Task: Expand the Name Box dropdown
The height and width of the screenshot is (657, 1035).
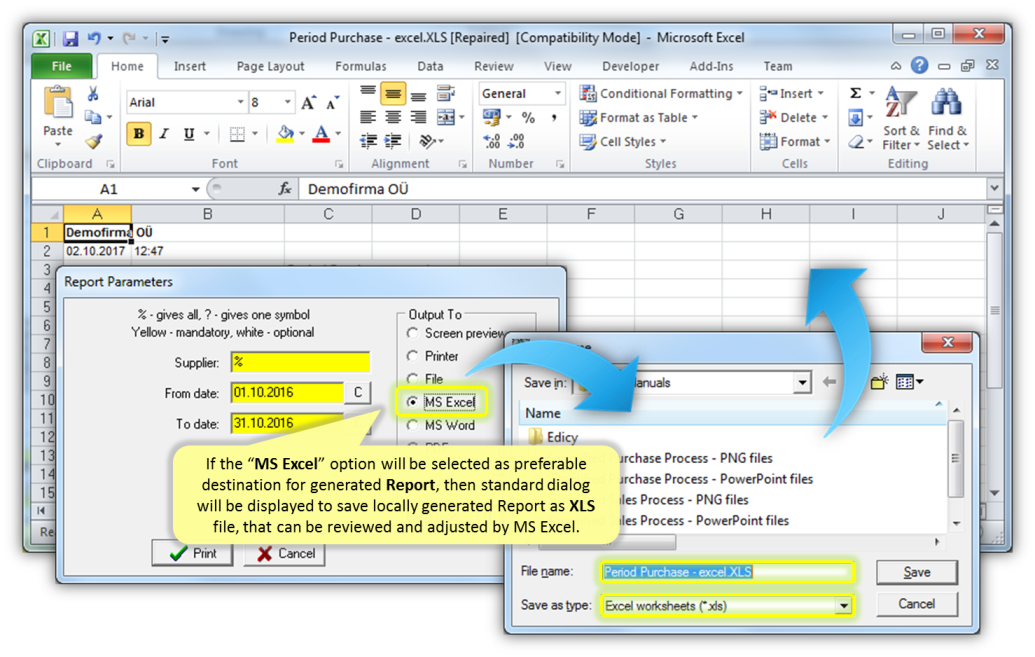Action: pyautogui.click(x=195, y=190)
